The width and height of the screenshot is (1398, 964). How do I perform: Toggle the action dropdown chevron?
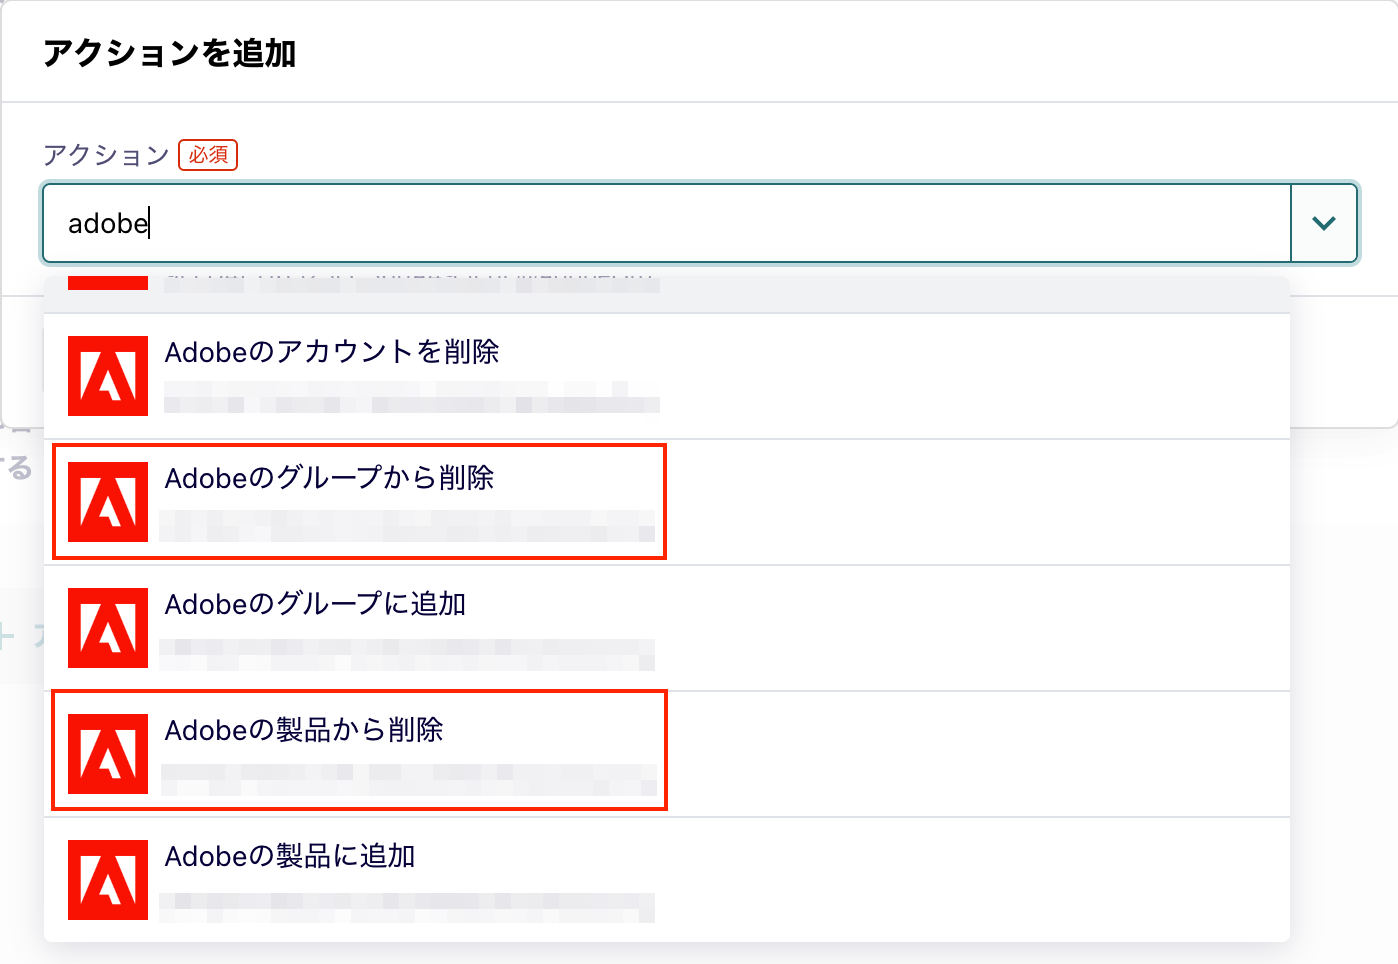click(1324, 223)
